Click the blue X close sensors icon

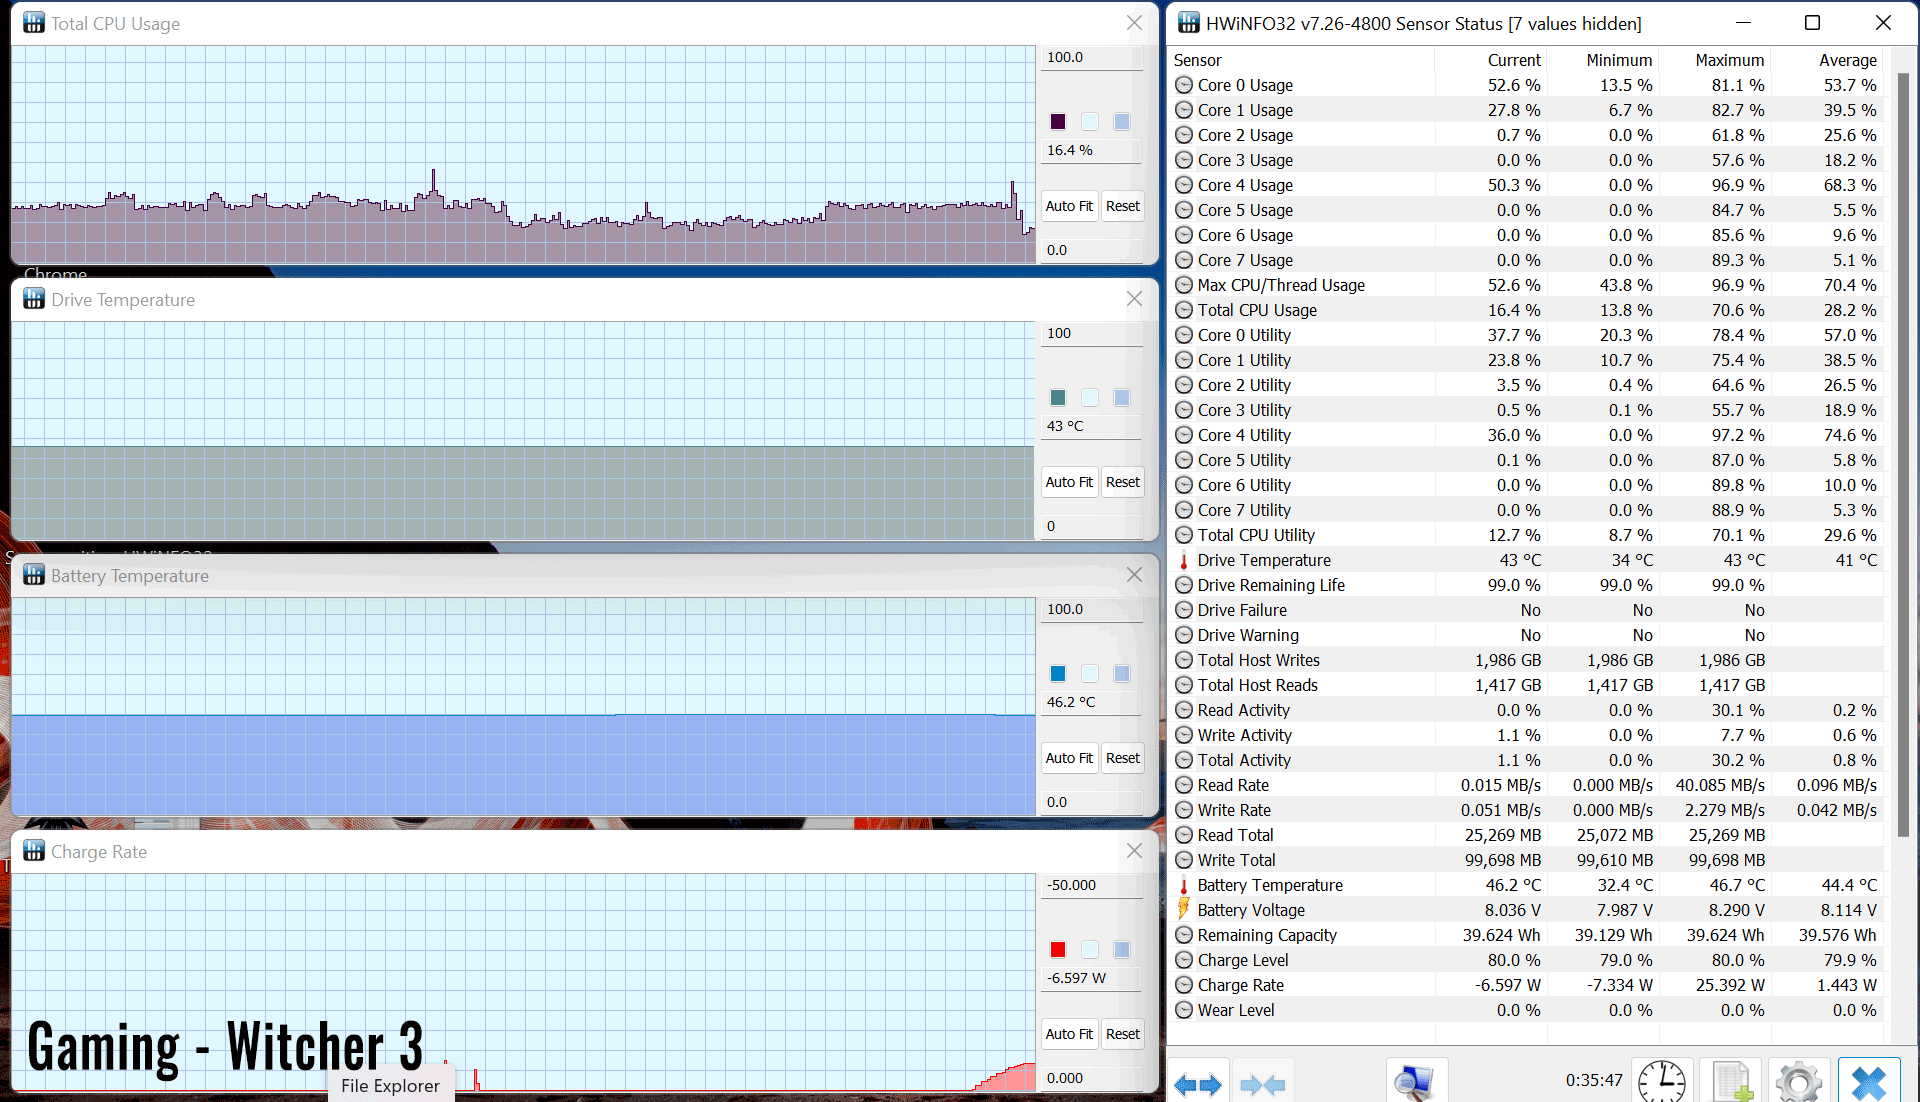pyautogui.click(x=1868, y=1083)
